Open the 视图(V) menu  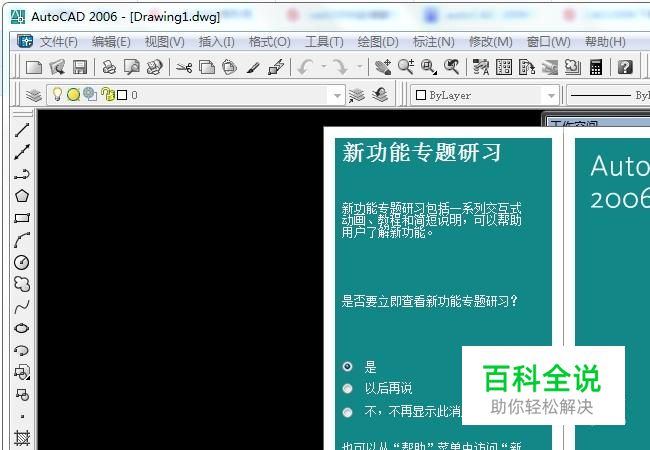coord(165,42)
